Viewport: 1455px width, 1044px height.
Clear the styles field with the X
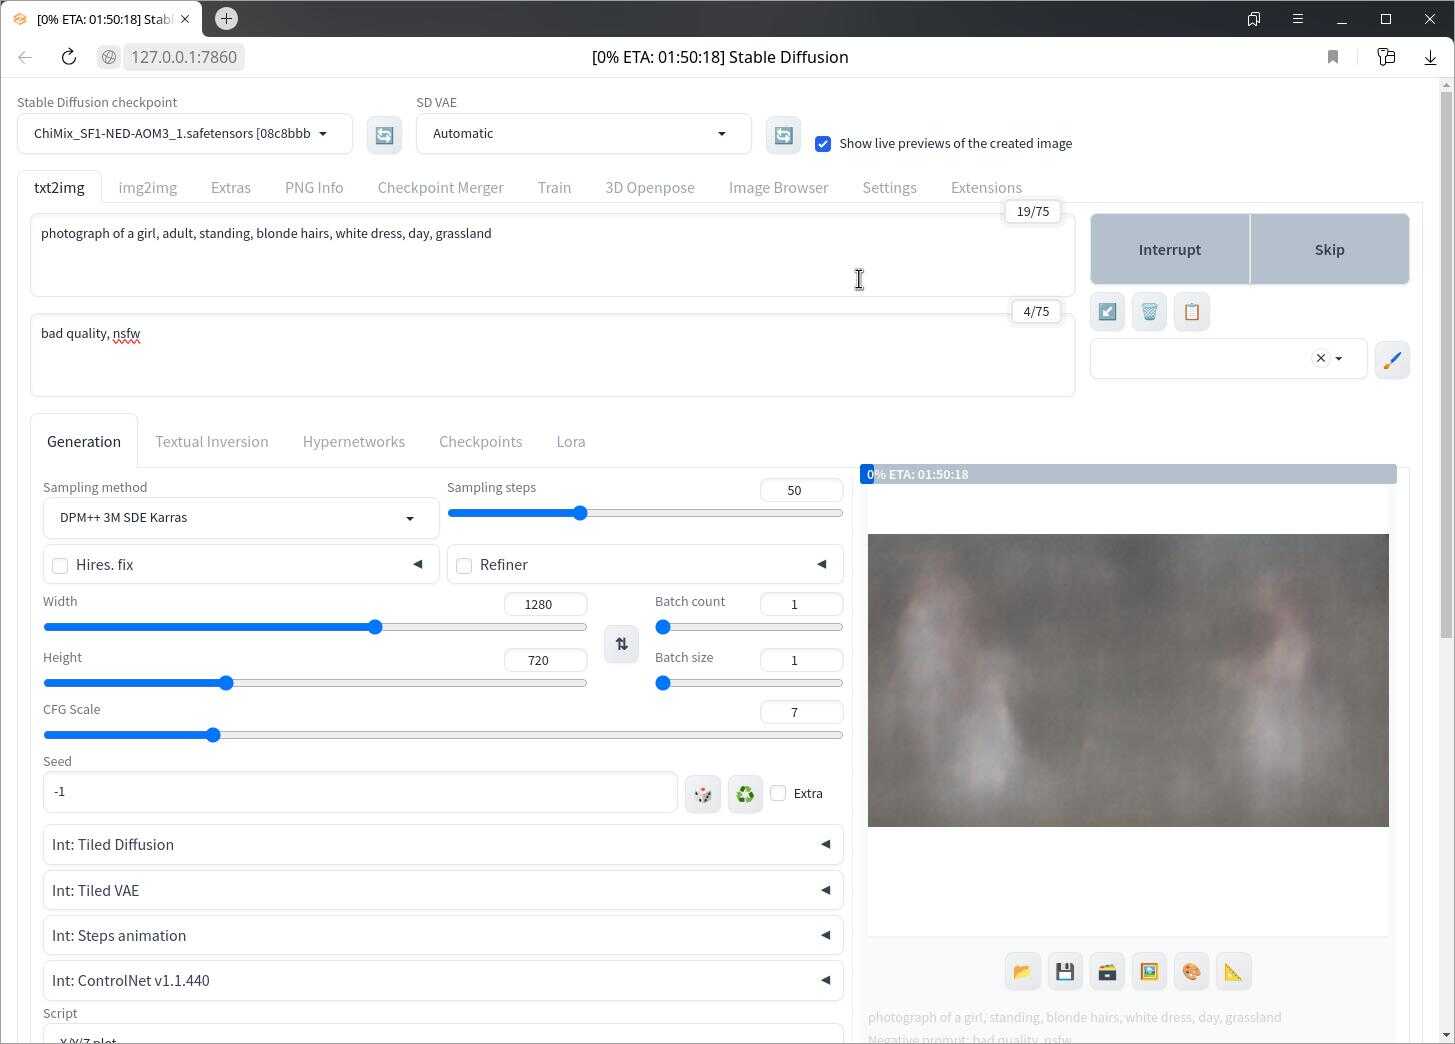(1320, 358)
